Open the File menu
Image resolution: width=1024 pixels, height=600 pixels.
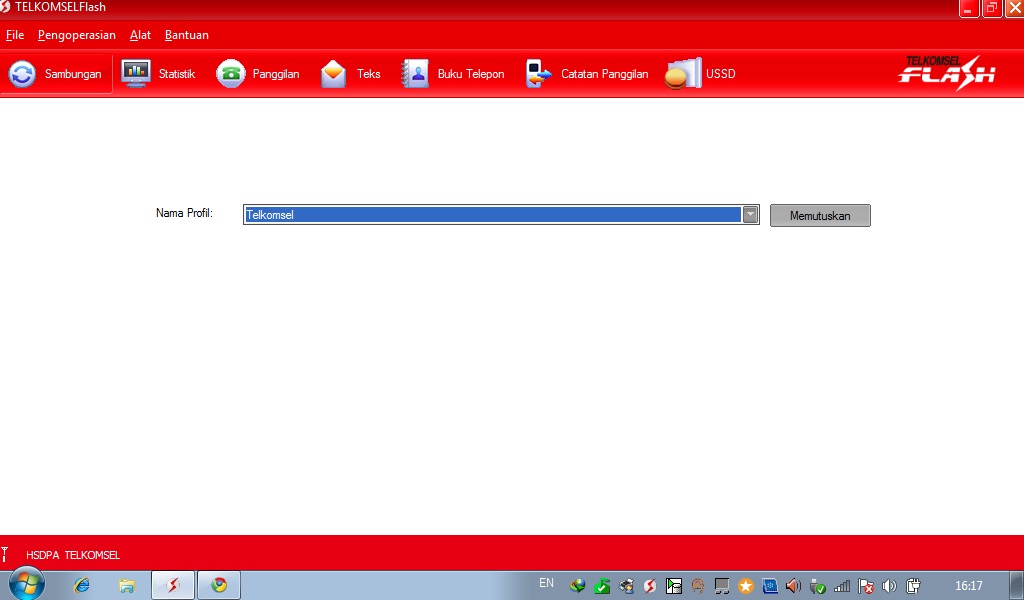point(15,34)
